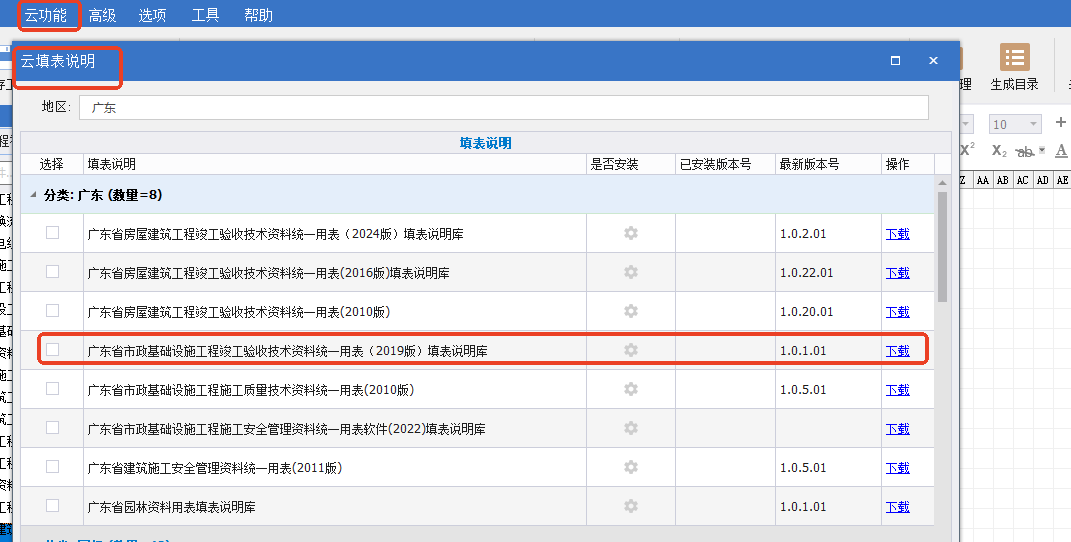Click the vertical scrollbar in the table list
This screenshot has height=542, width=1071.
coord(942,246)
